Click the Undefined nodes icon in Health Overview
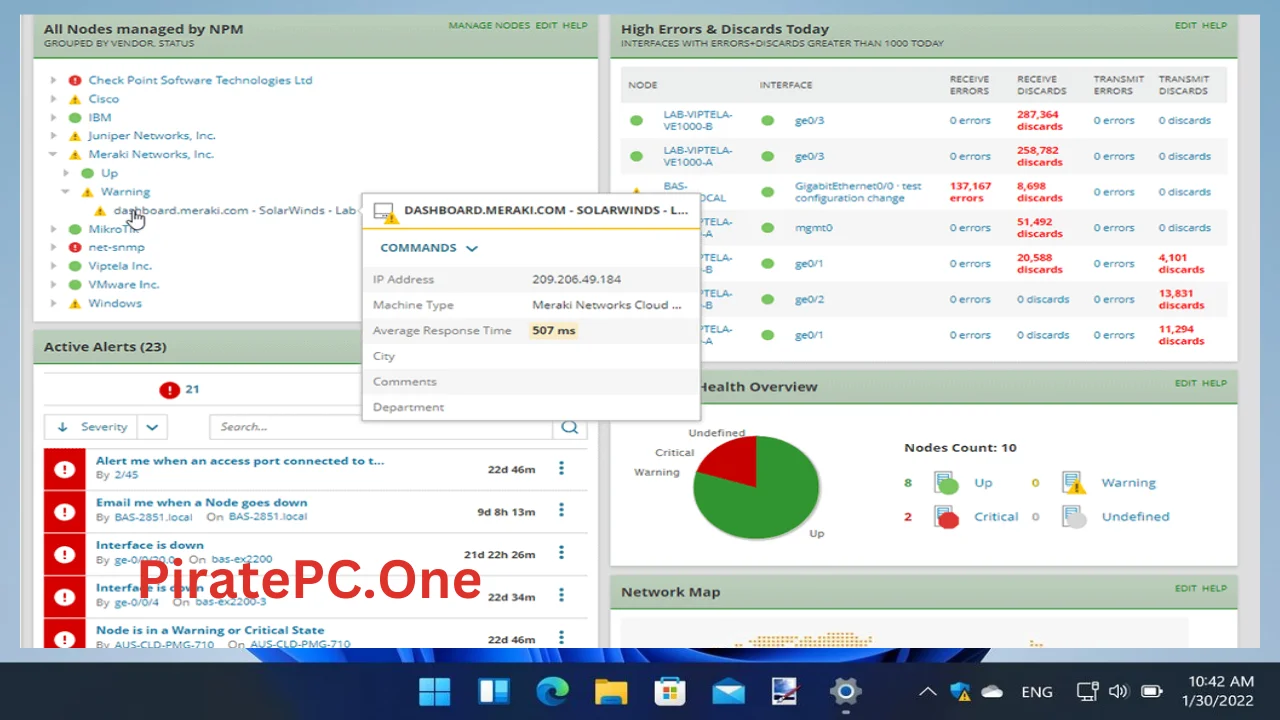1280x720 pixels. (x=1073, y=517)
